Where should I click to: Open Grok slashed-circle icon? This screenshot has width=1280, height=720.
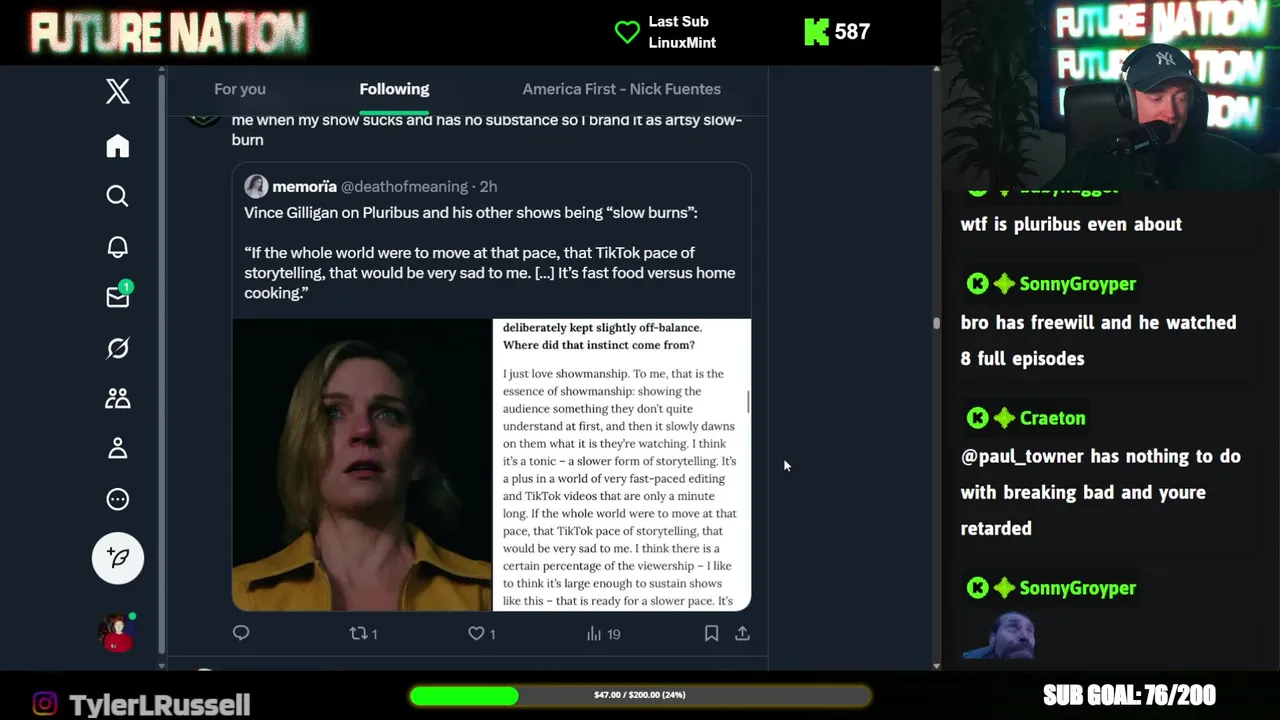pos(118,348)
